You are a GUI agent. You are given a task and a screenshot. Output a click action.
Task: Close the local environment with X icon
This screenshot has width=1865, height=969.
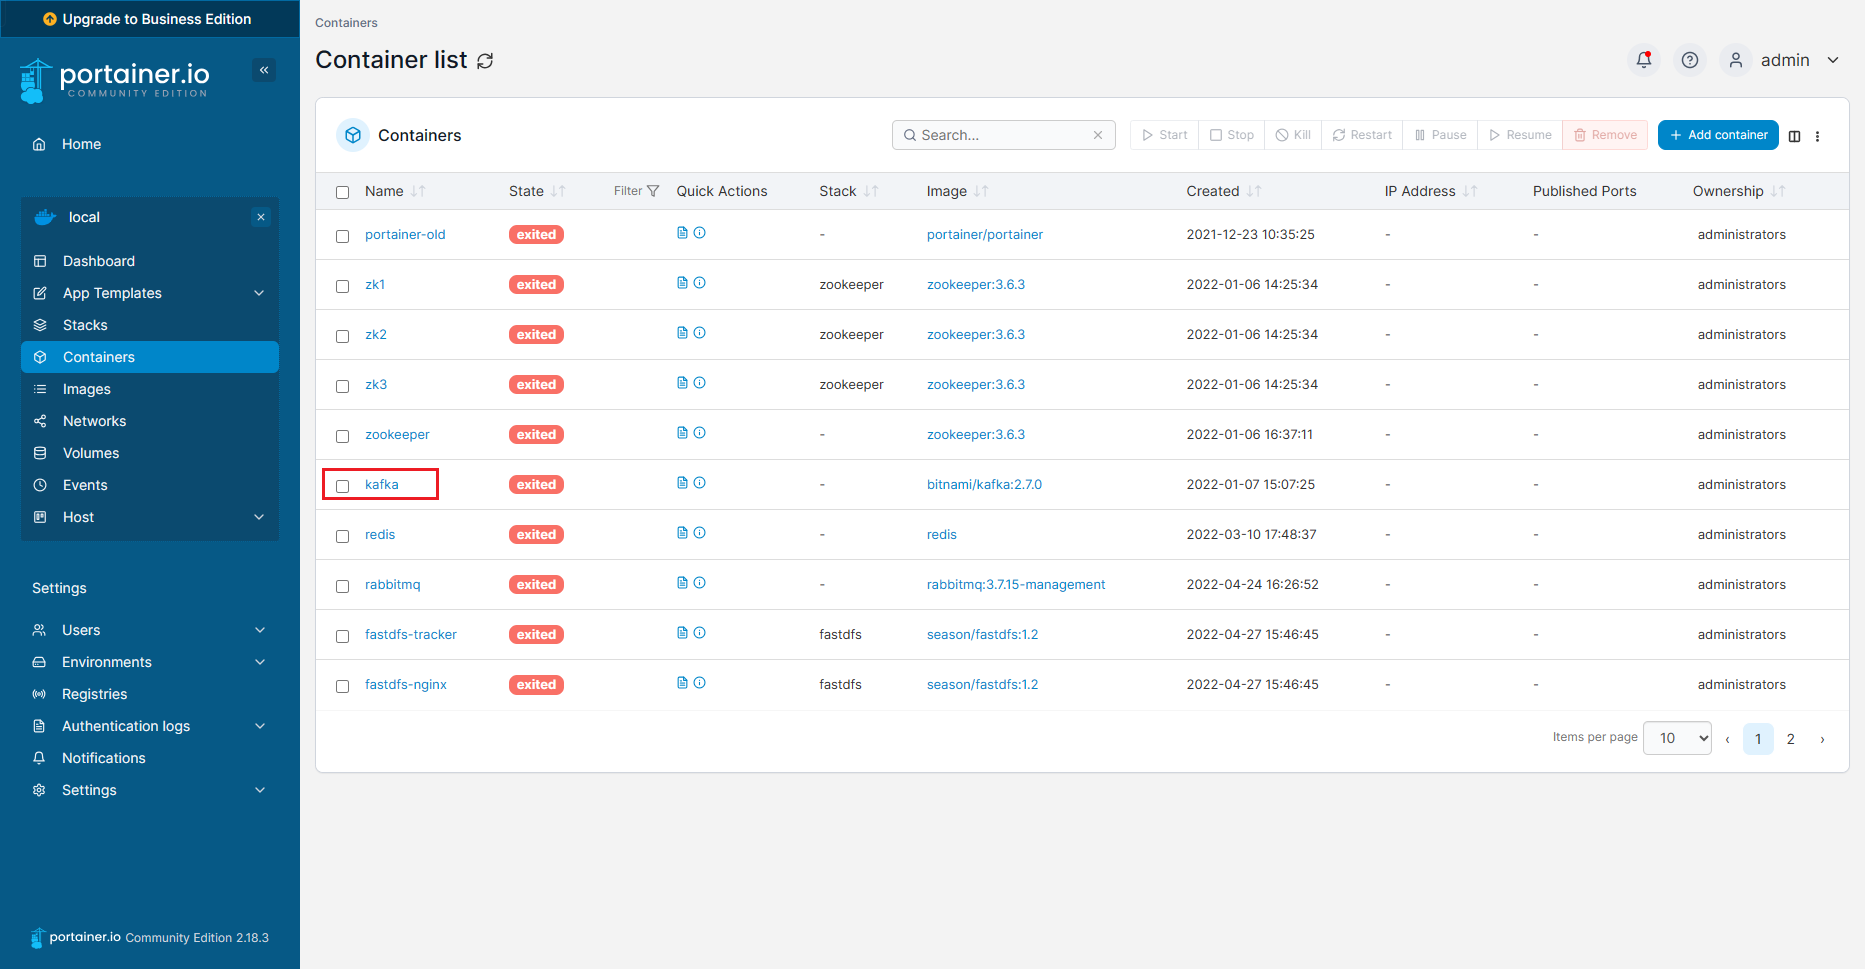click(261, 217)
